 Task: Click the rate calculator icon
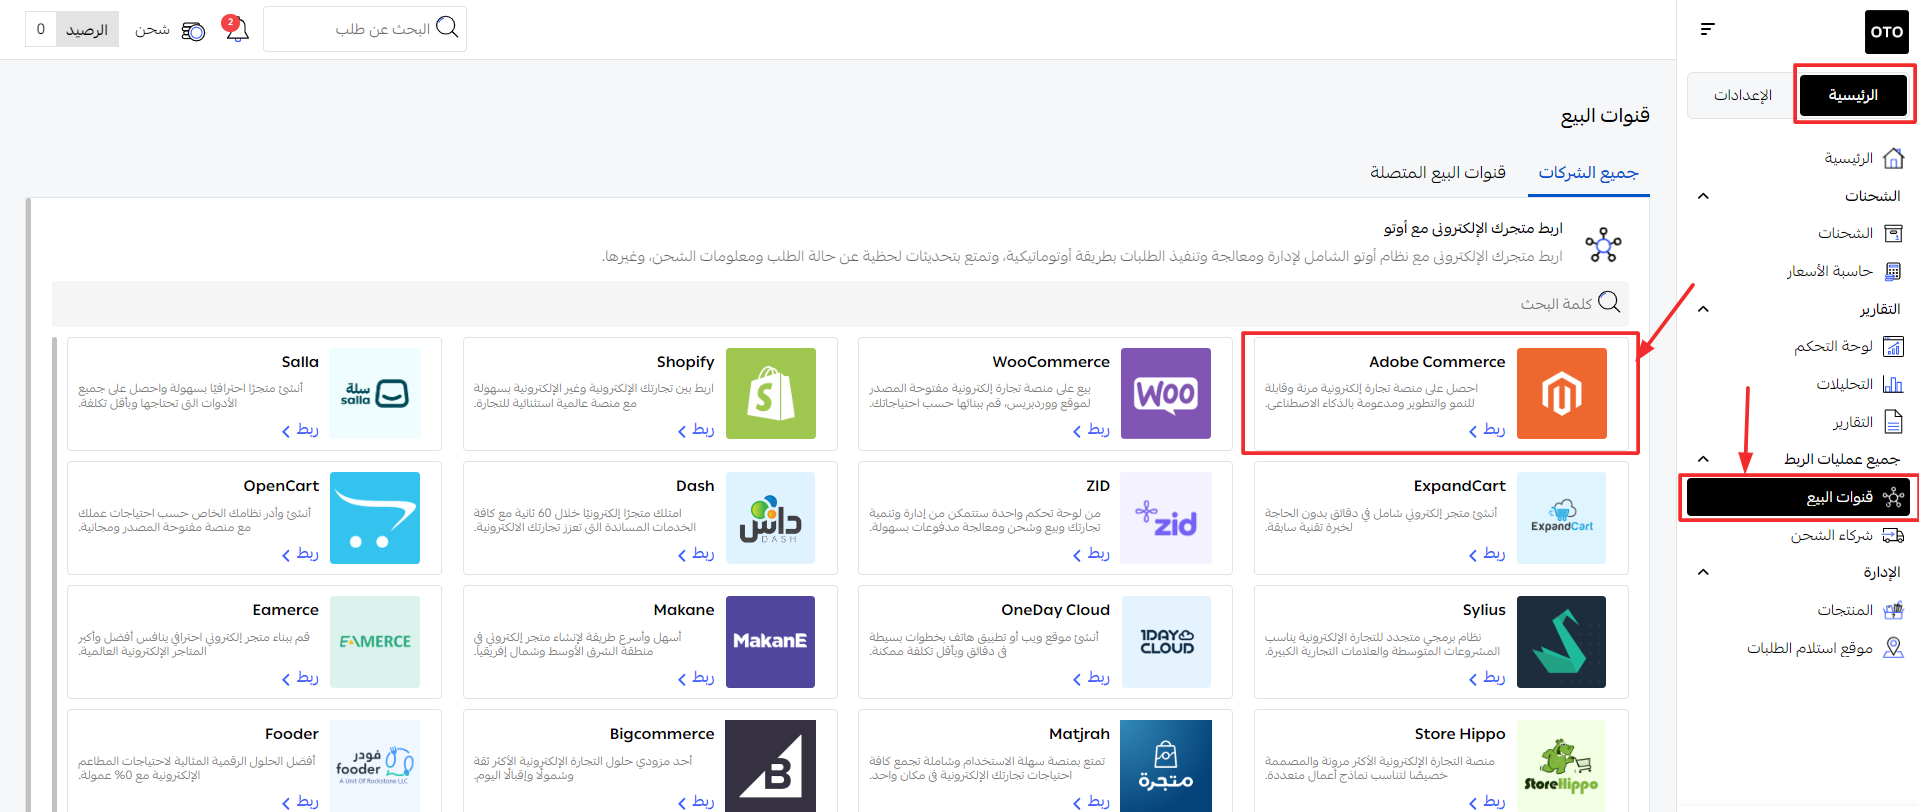[x=1893, y=271]
